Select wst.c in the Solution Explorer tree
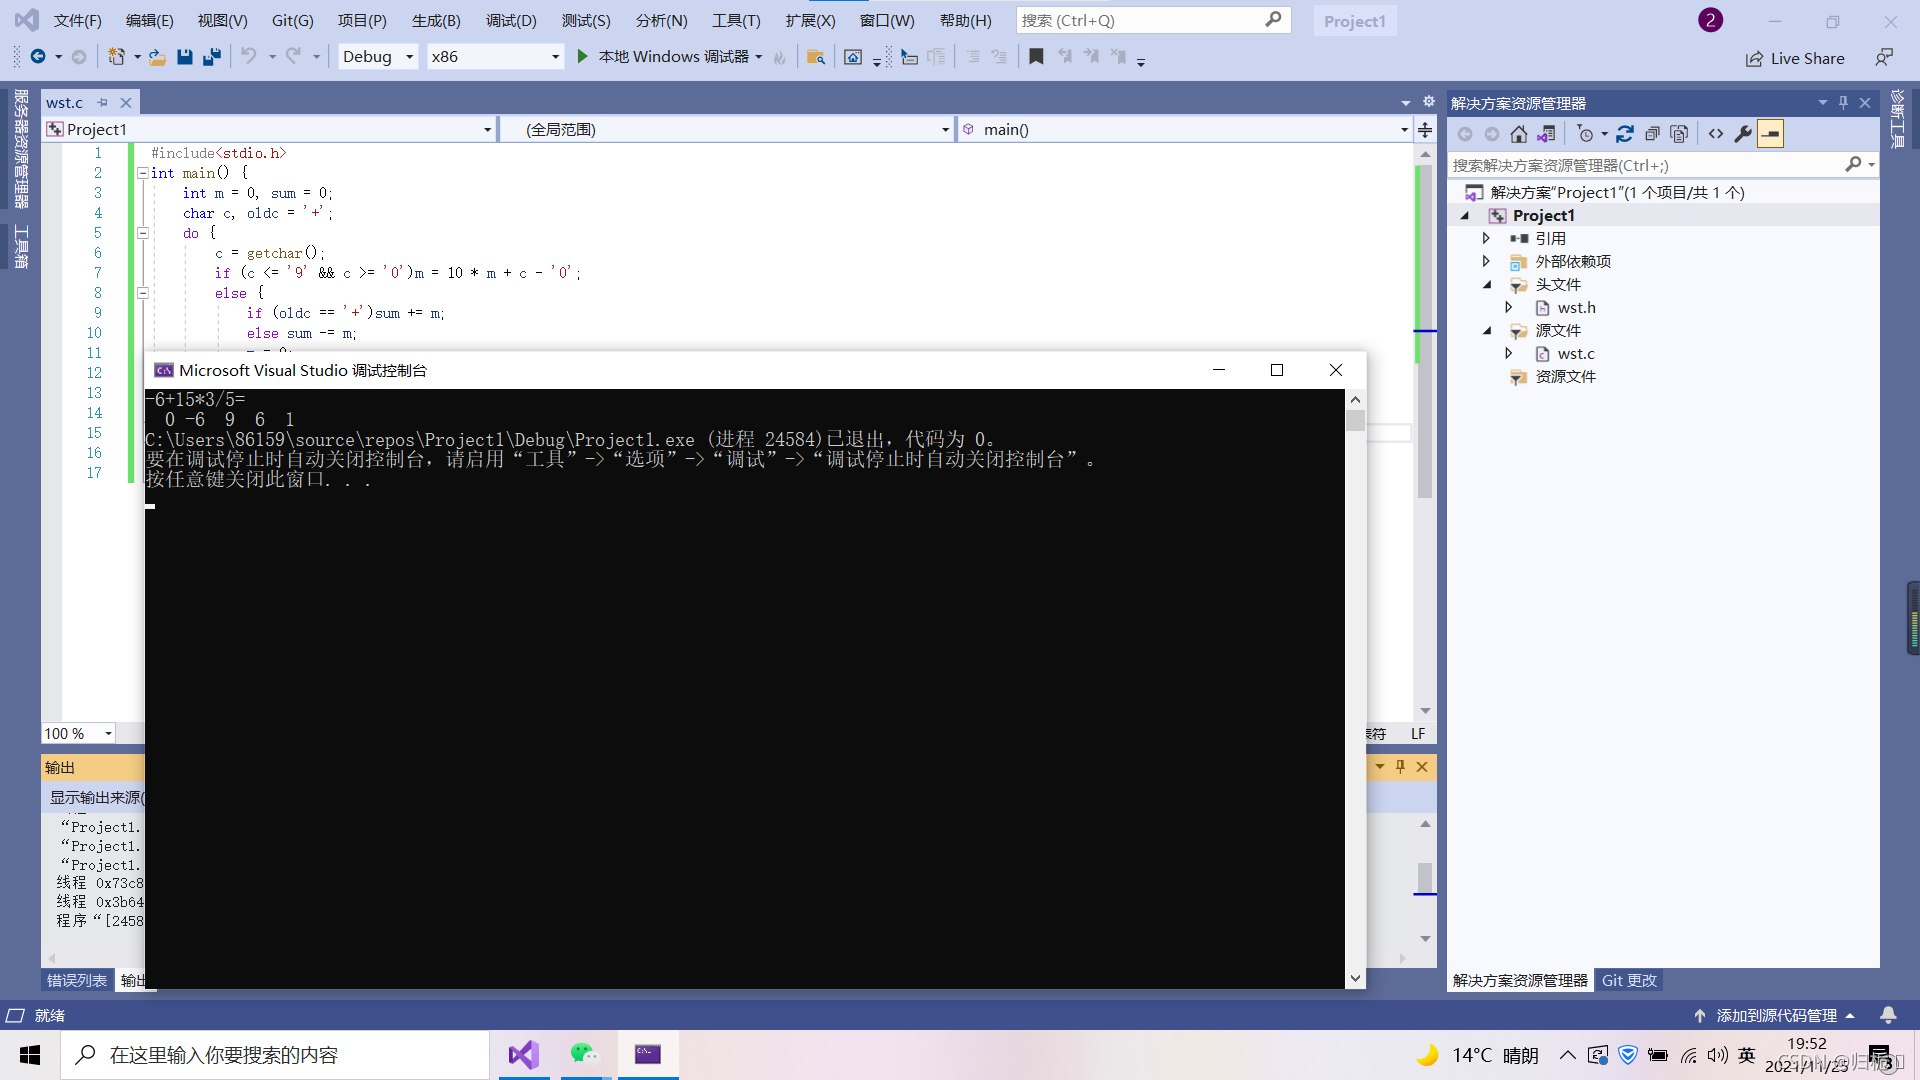Screen dimensions: 1920x1080 (x=1575, y=354)
